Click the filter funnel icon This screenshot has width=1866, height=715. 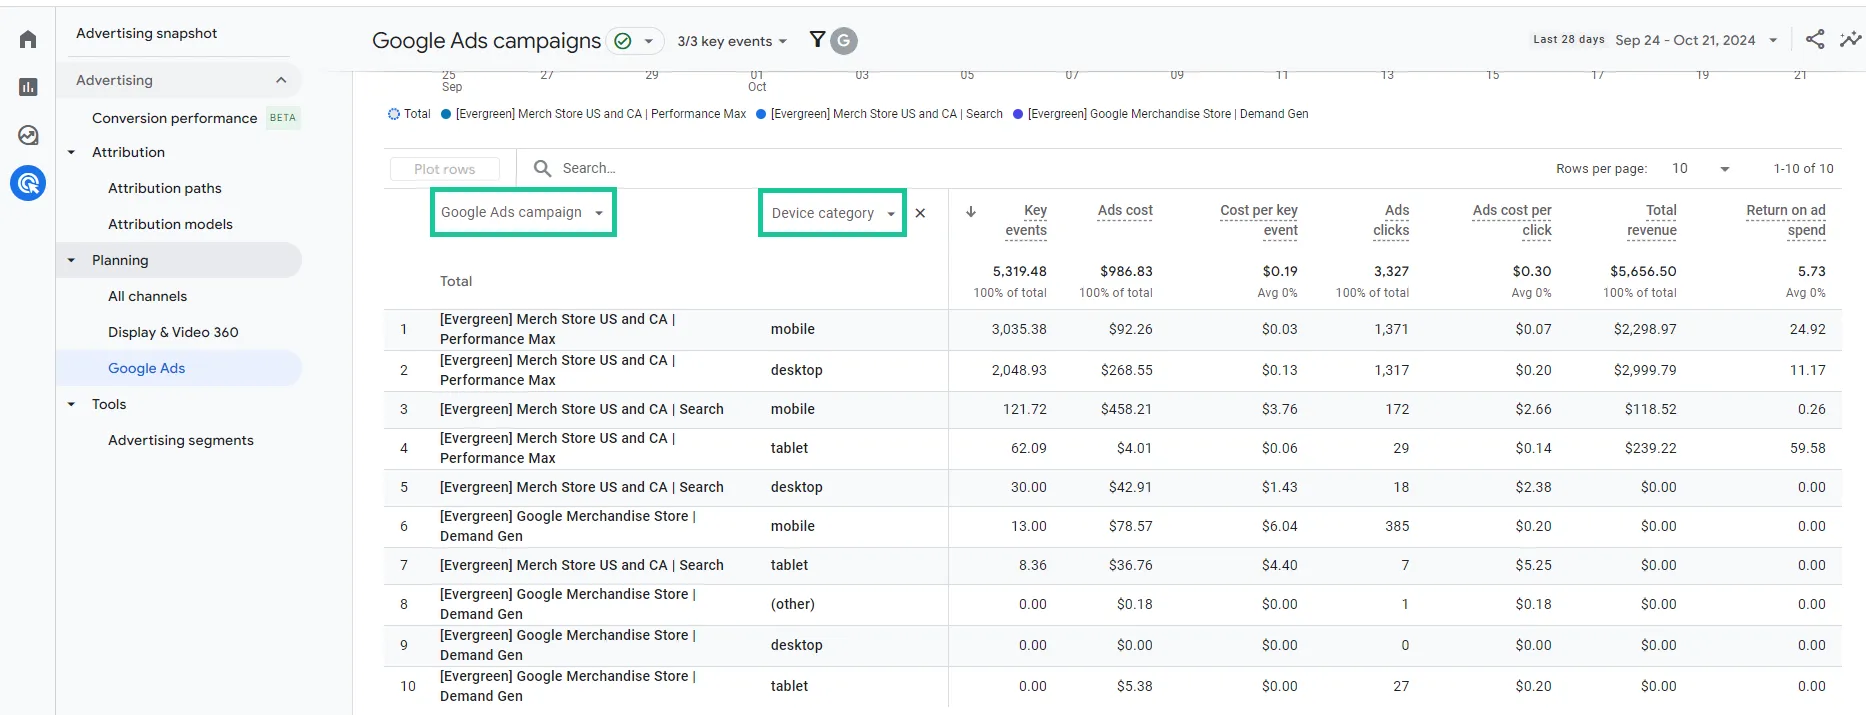click(817, 40)
